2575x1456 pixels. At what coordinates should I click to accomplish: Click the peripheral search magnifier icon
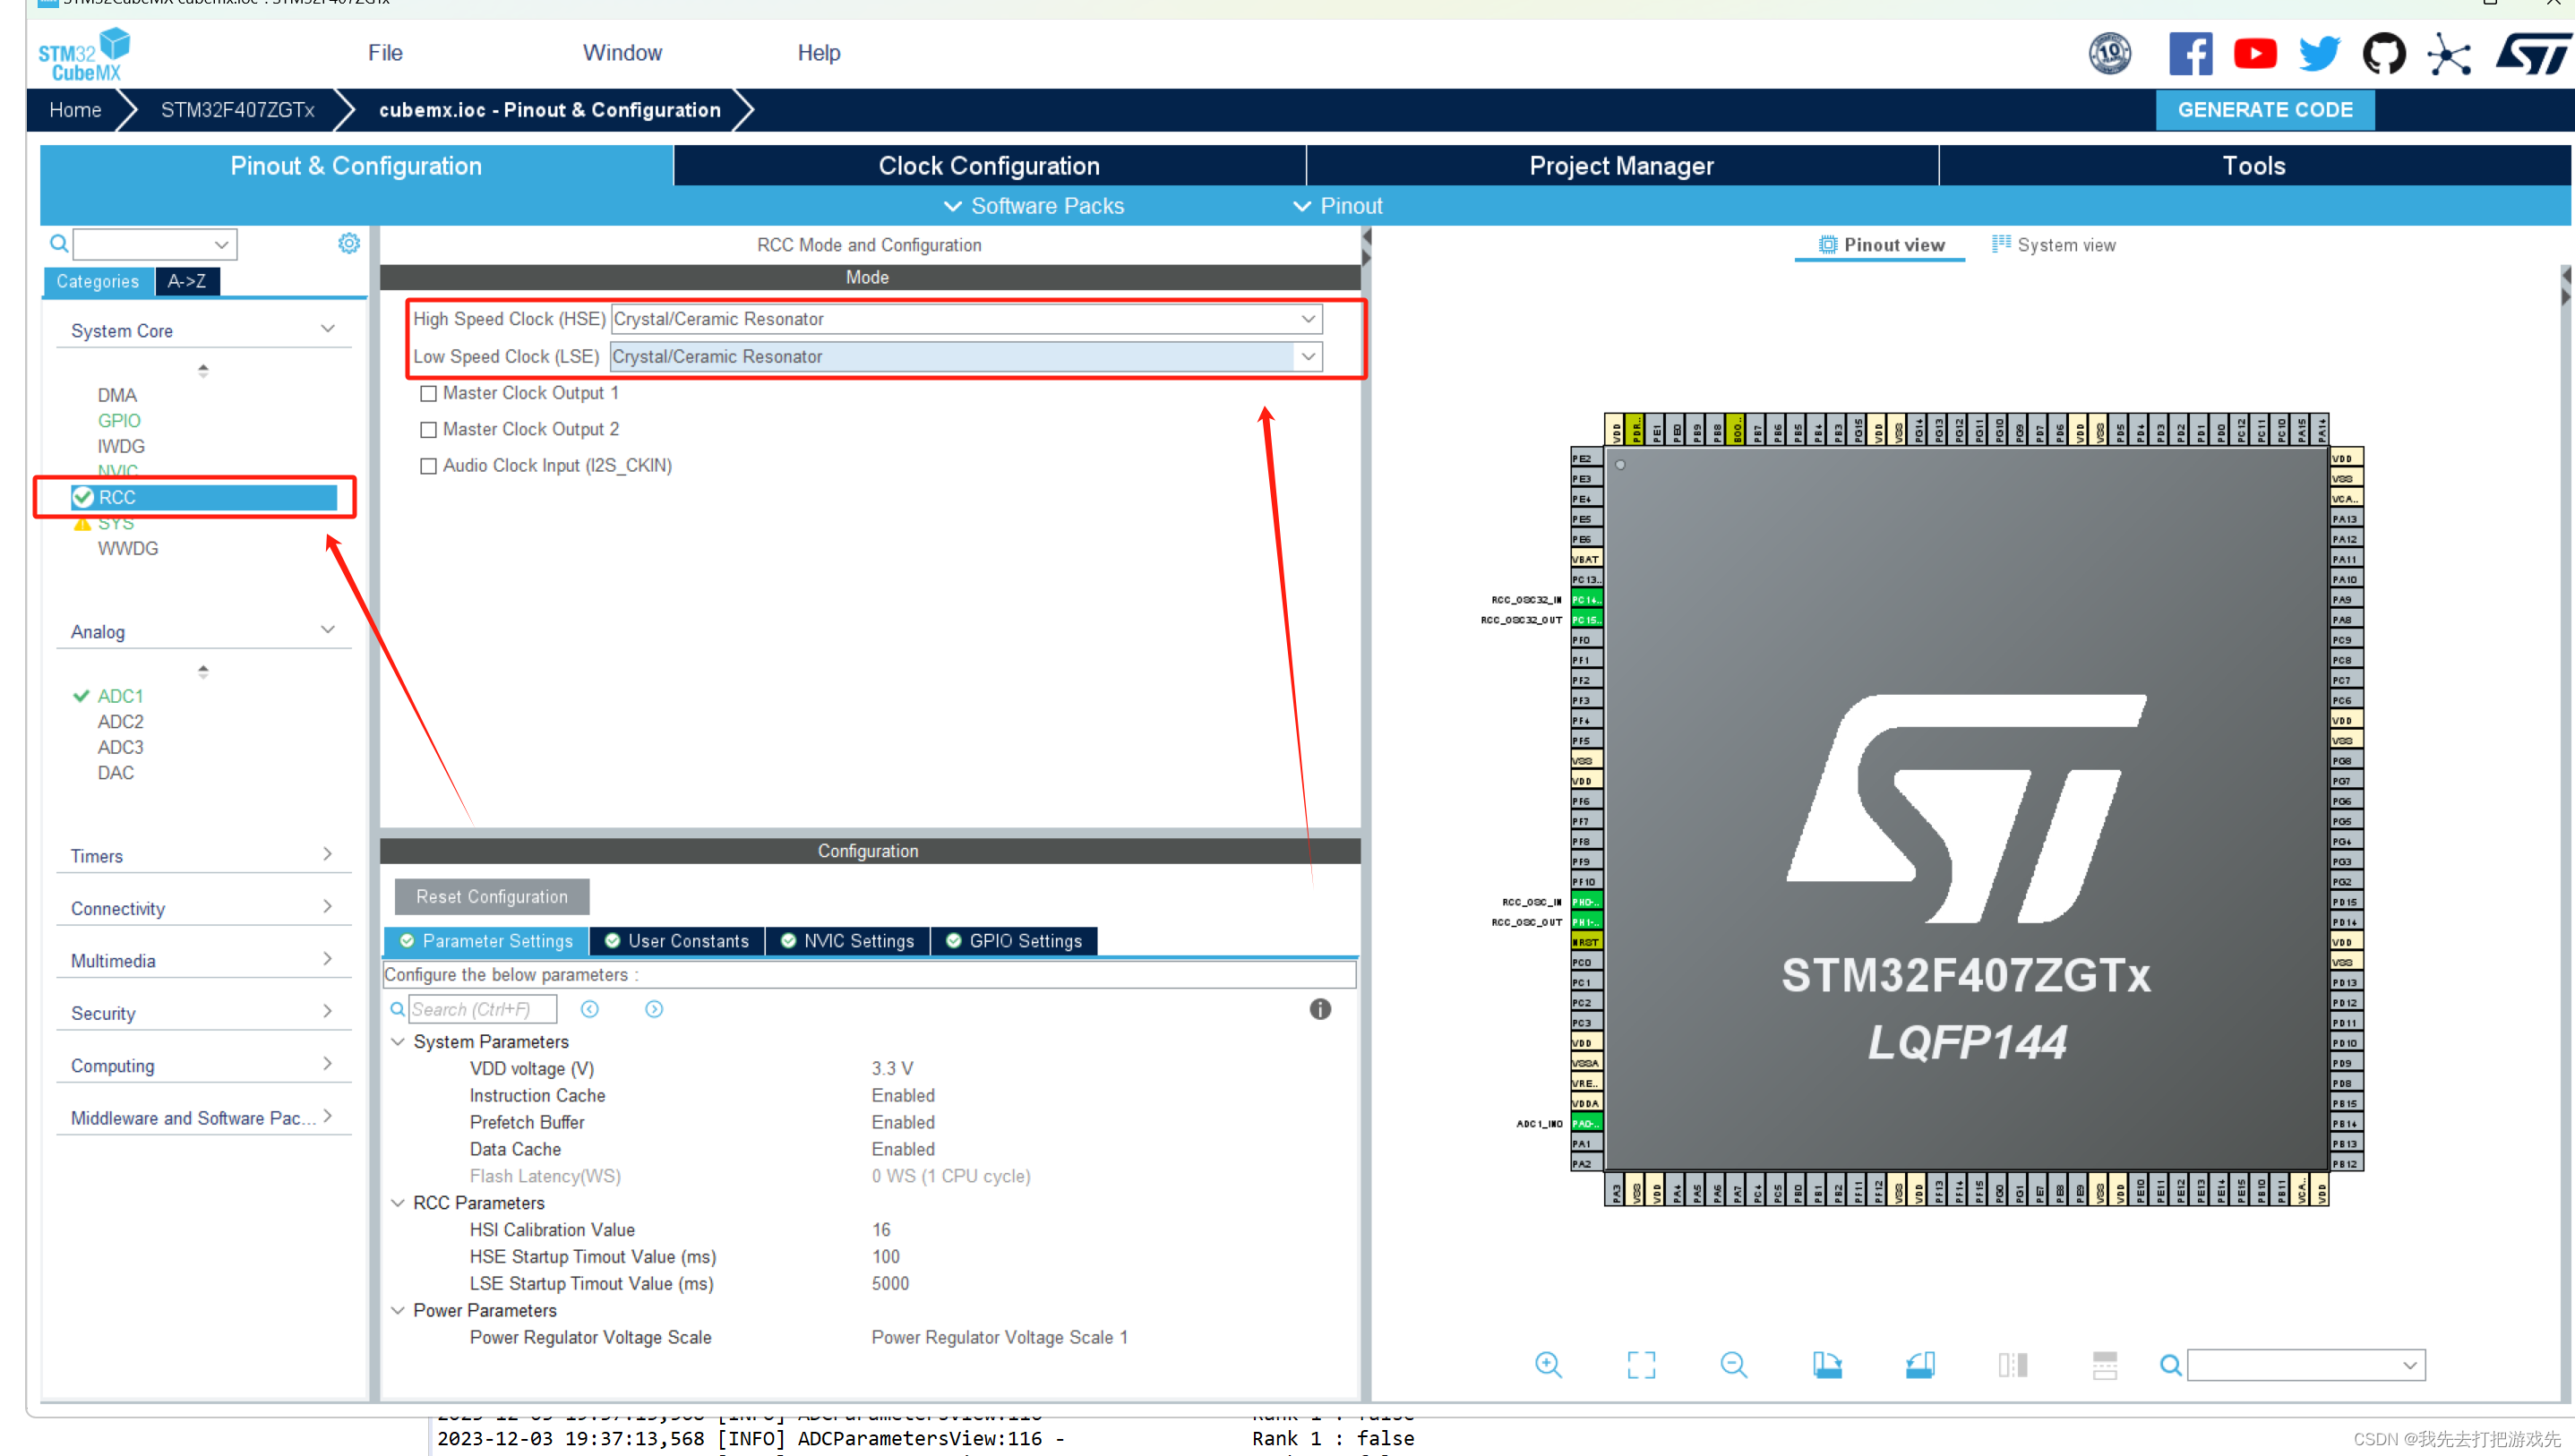pyautogui.click(x=59, y=243)
